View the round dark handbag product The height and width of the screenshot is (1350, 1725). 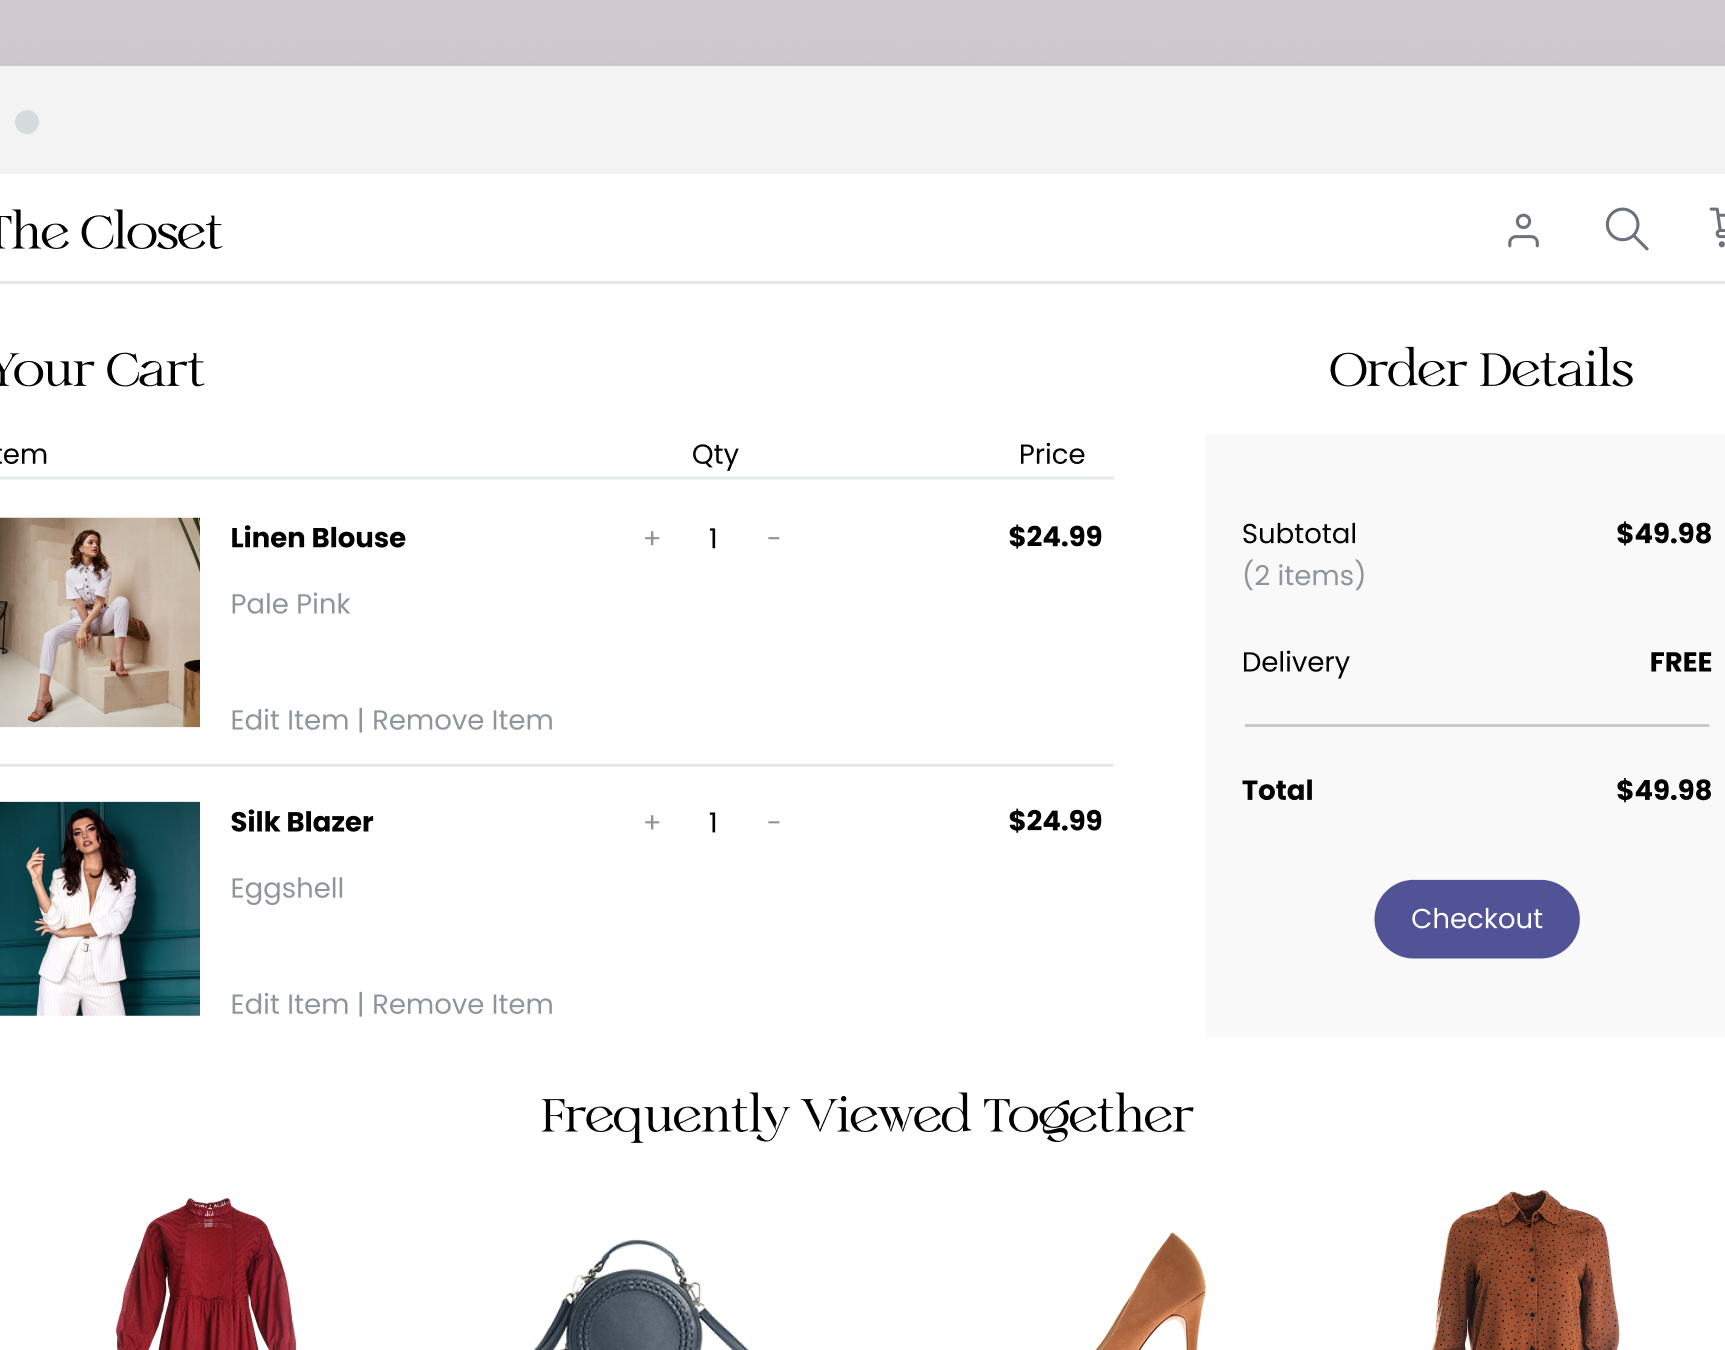click(x=640, y=1295)
